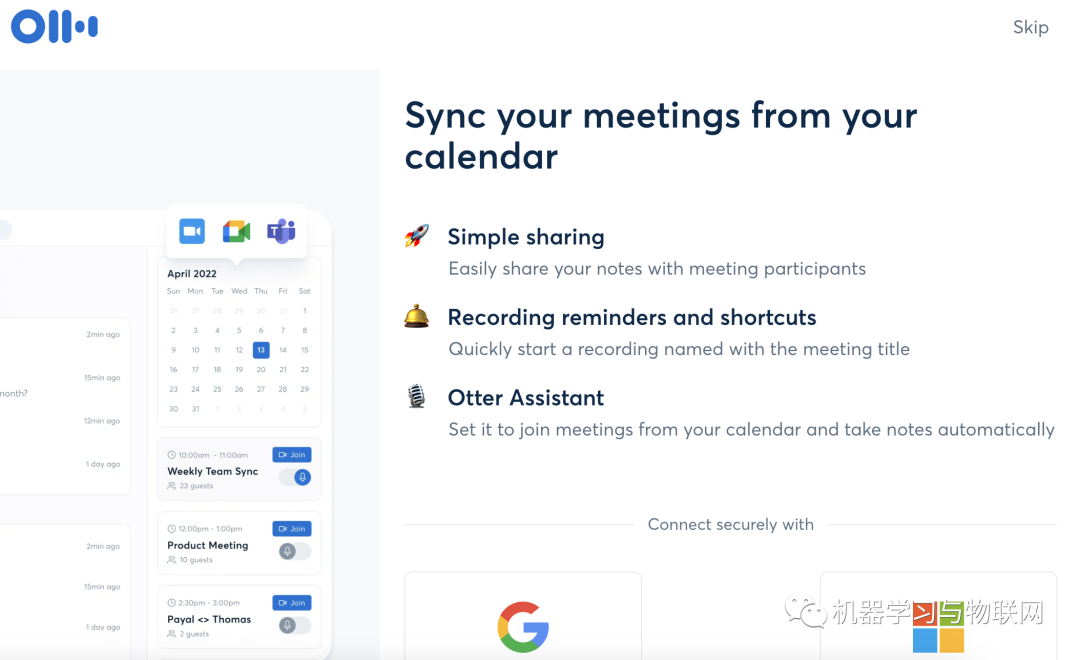The height and width of the screenshot is (660, 1080).
Task: Click the Google Meet icon
Action: point(236,232)
